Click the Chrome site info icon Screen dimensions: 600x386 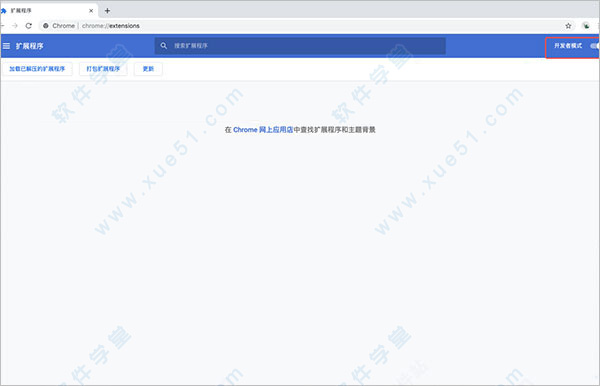pos(46,26)
